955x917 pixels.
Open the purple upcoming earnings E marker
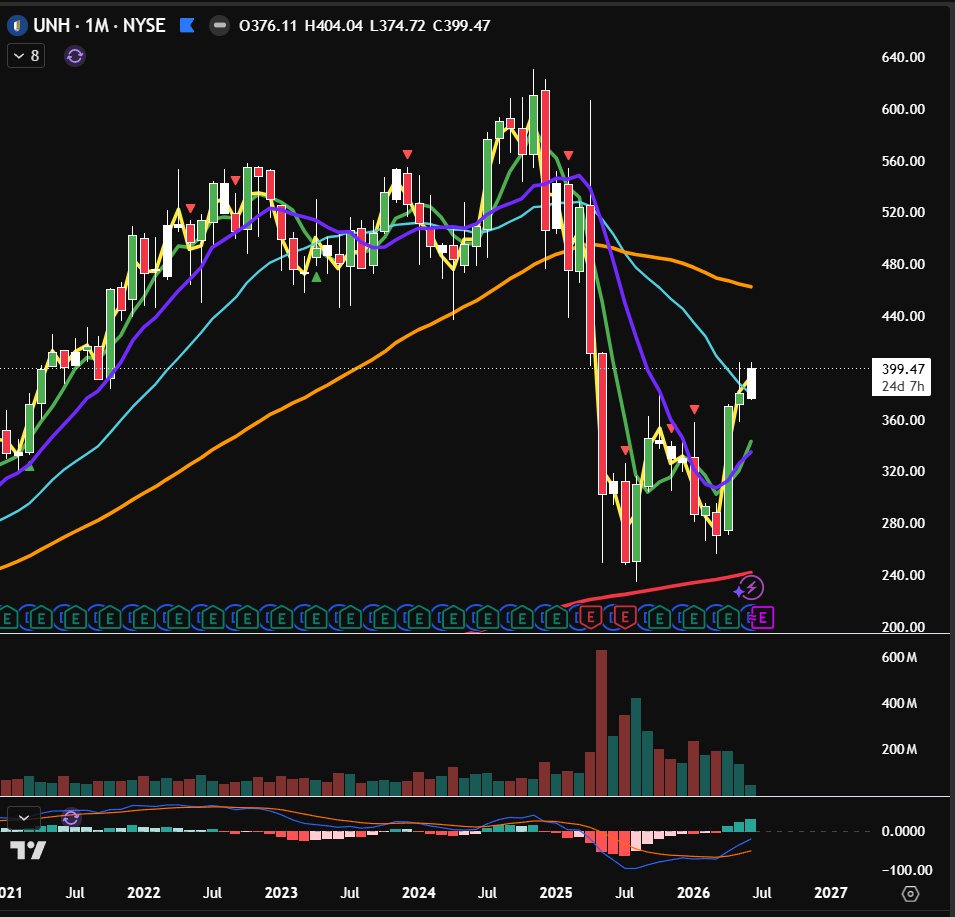point(763,618)
